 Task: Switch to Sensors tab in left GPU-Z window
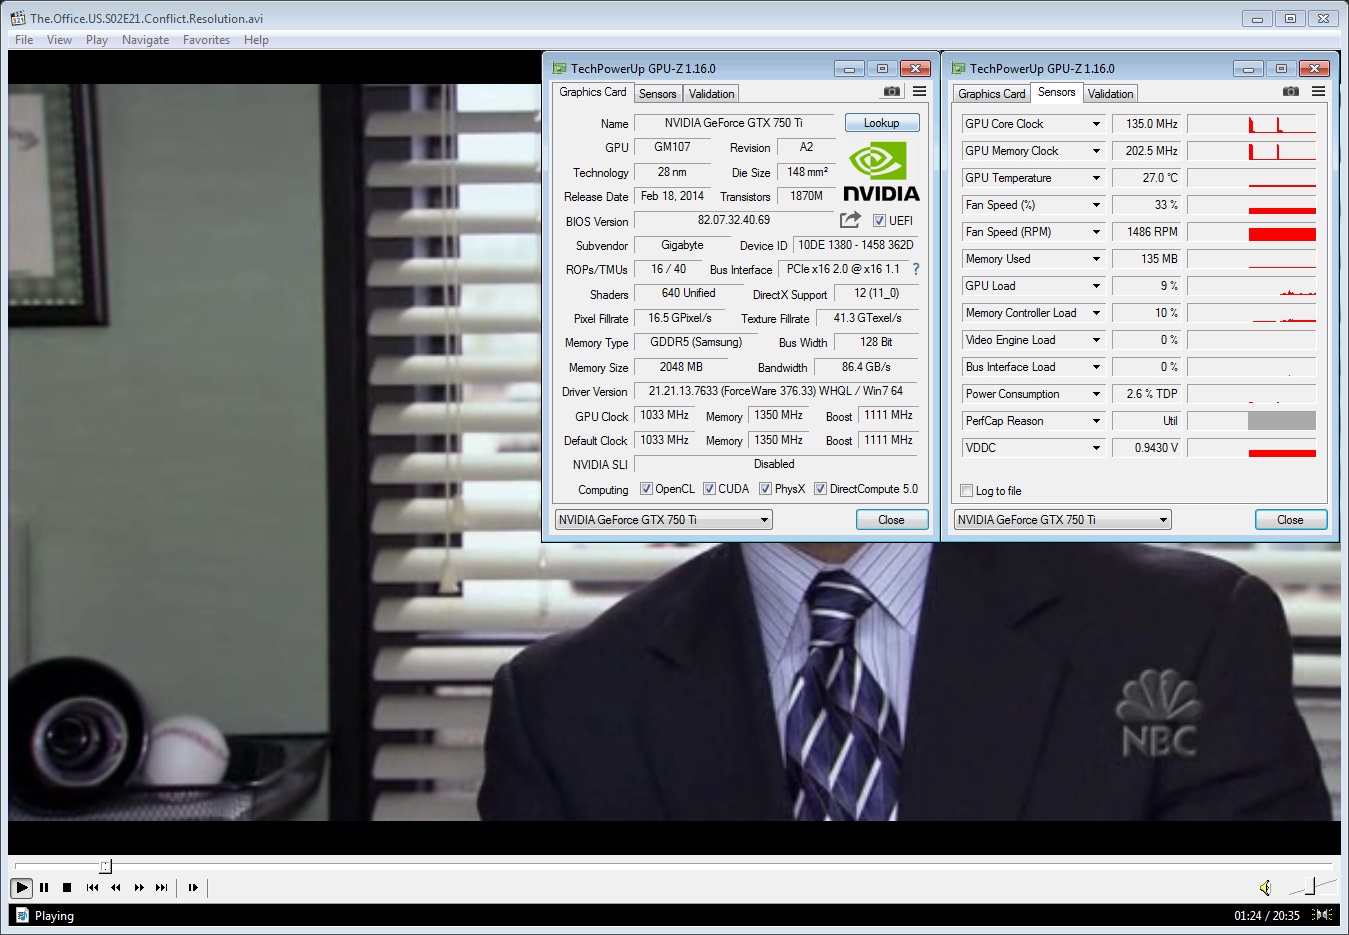(658, 93)
